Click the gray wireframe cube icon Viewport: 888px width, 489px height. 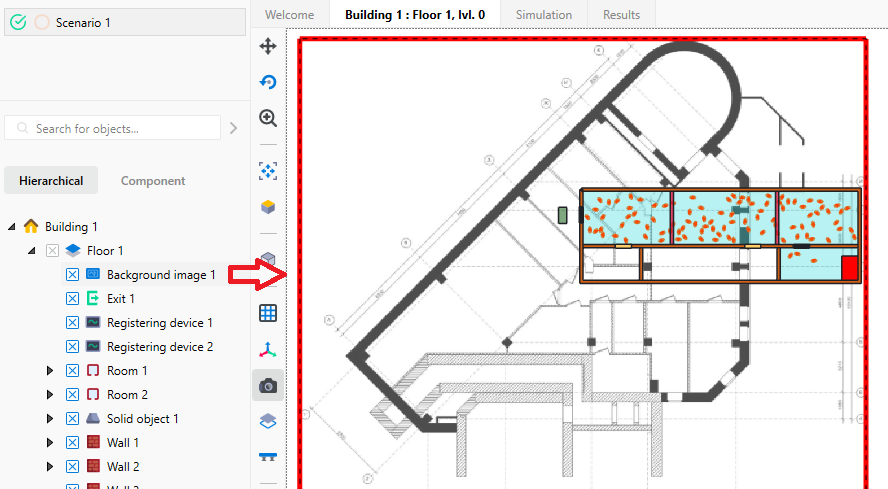point(268,258)
